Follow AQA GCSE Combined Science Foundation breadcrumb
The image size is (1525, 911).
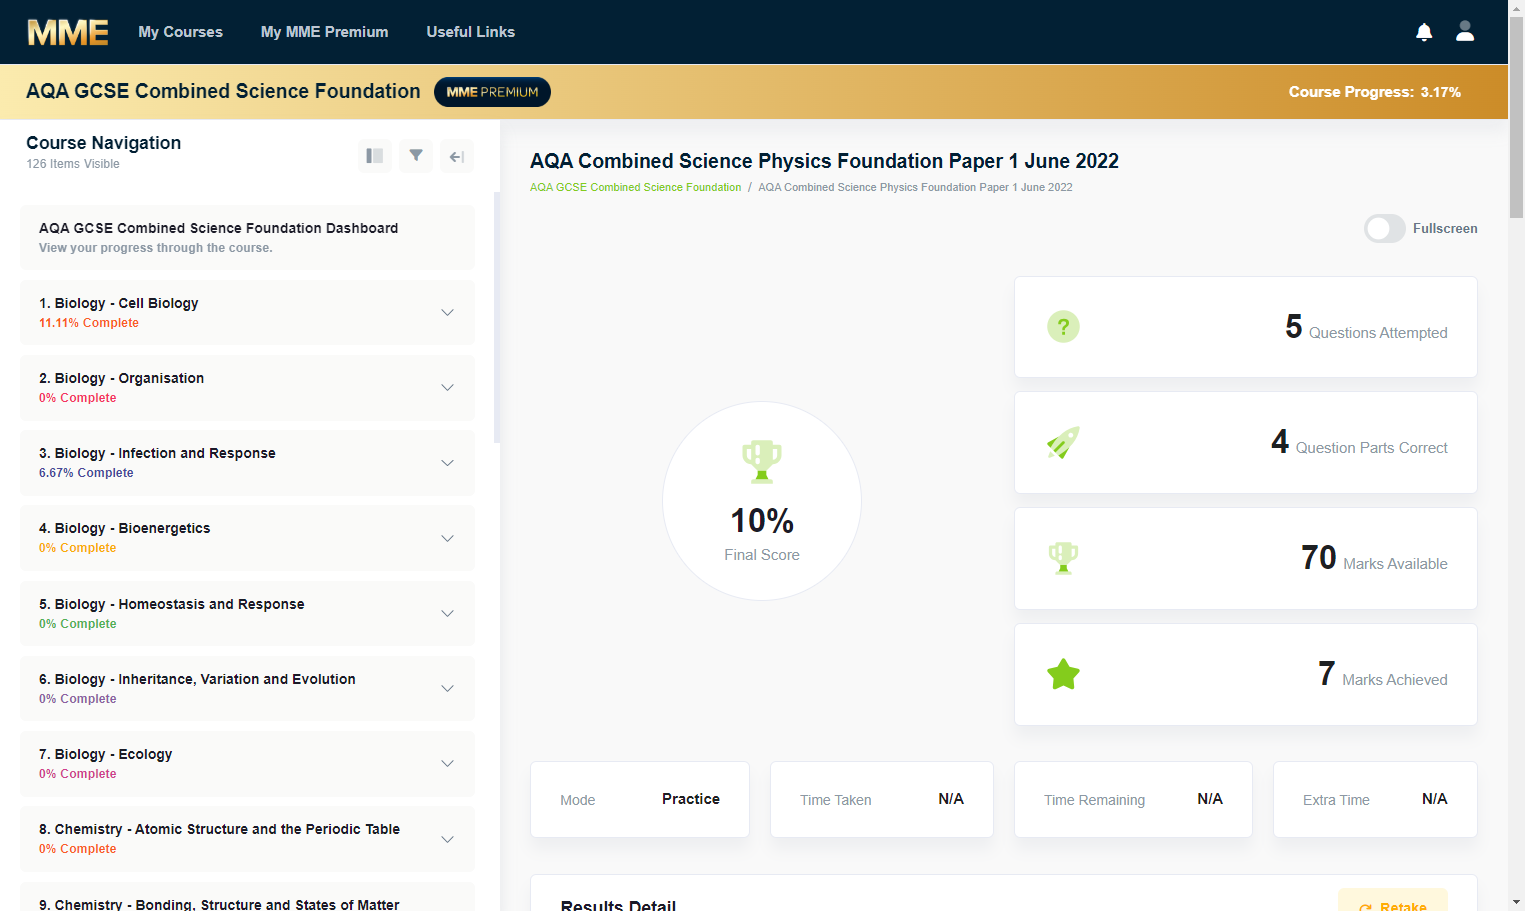pyautogui.click(x=636, y=187)
